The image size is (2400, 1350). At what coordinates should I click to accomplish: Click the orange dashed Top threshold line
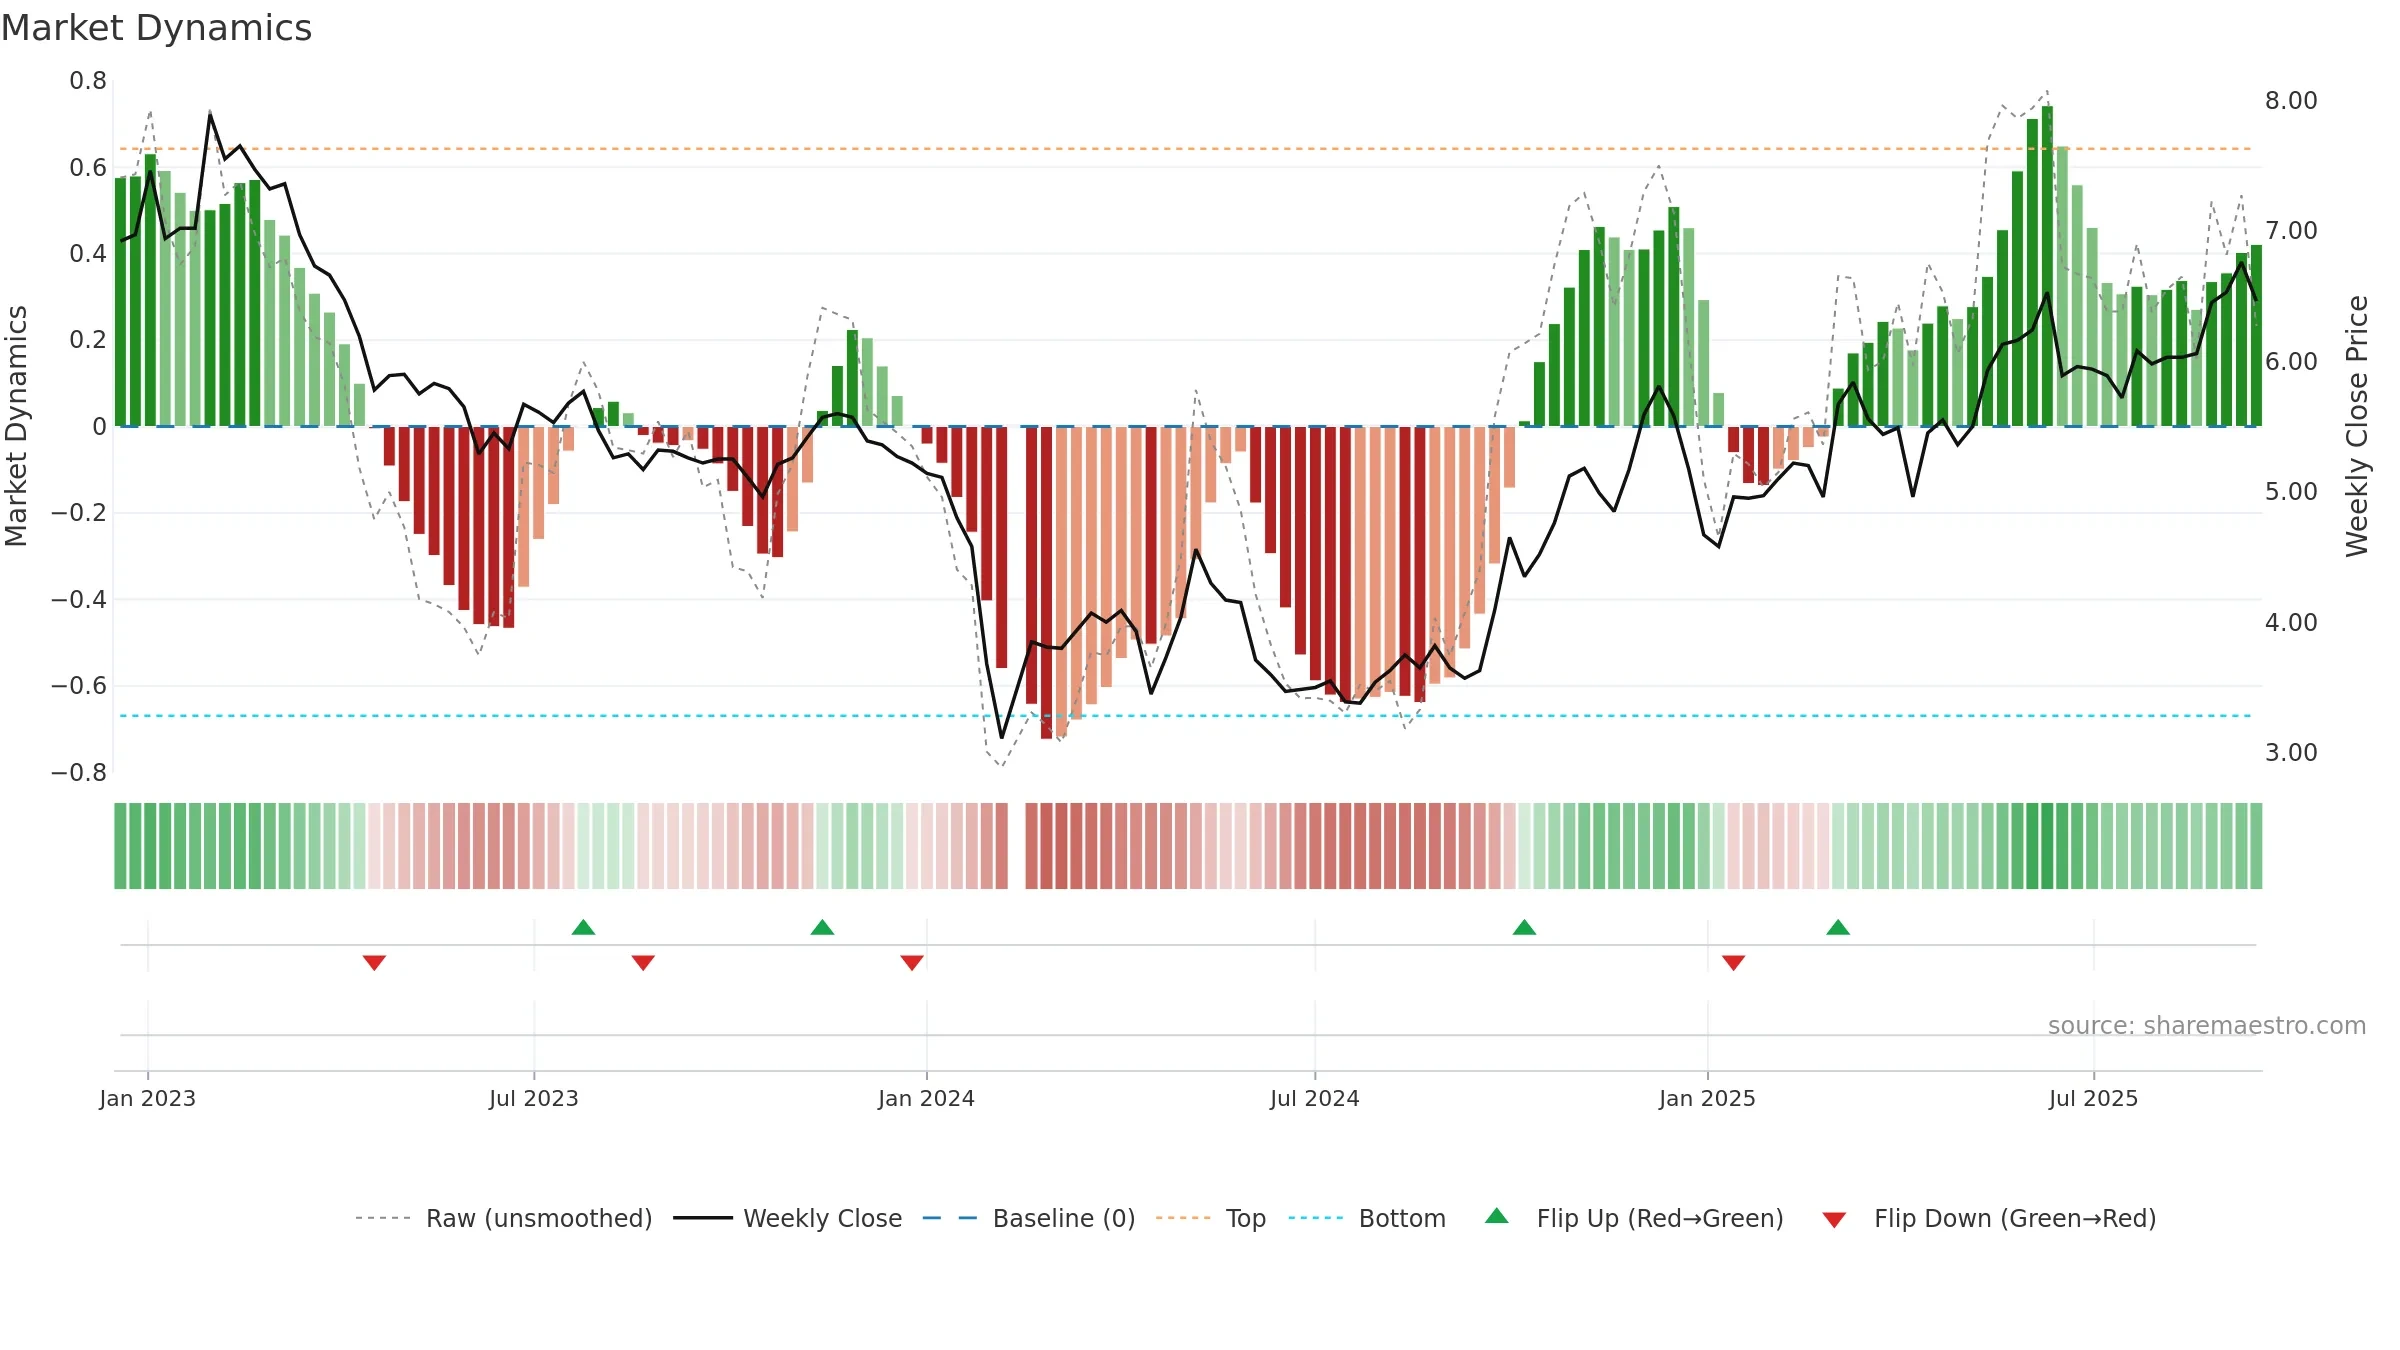1185,149
